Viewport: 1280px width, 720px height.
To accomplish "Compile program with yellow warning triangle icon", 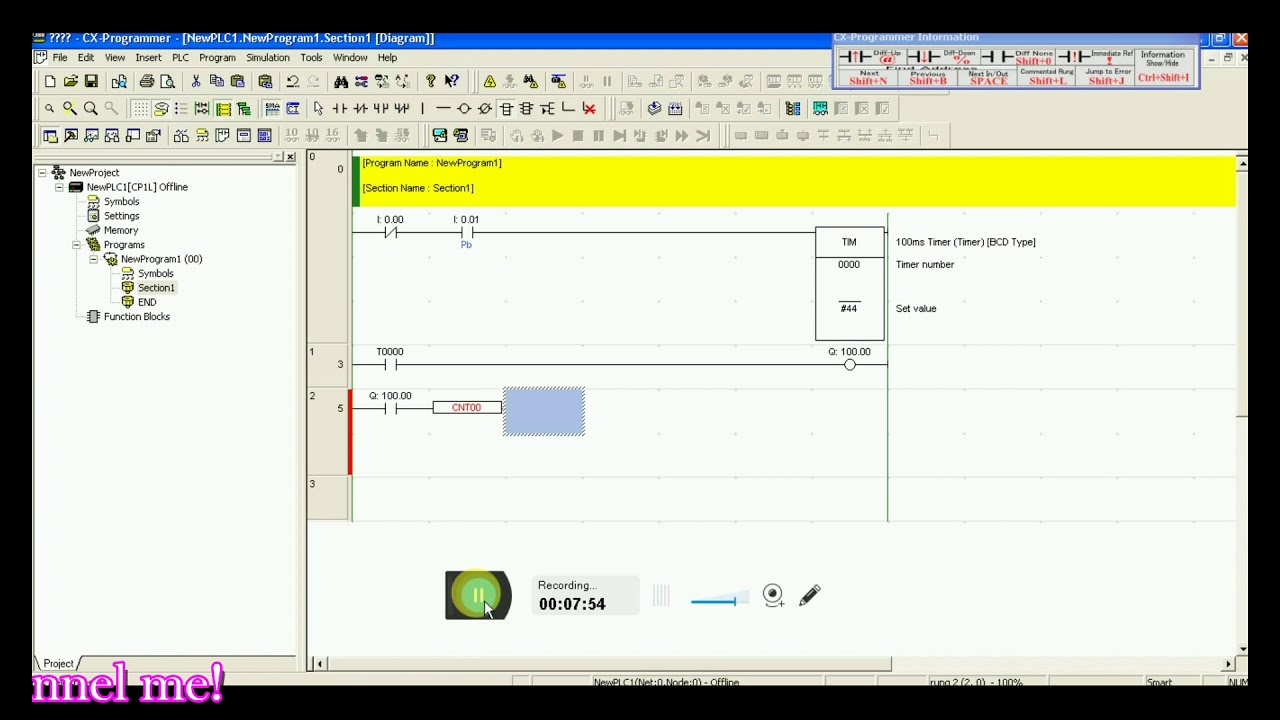I will click(x=489, y=81).
